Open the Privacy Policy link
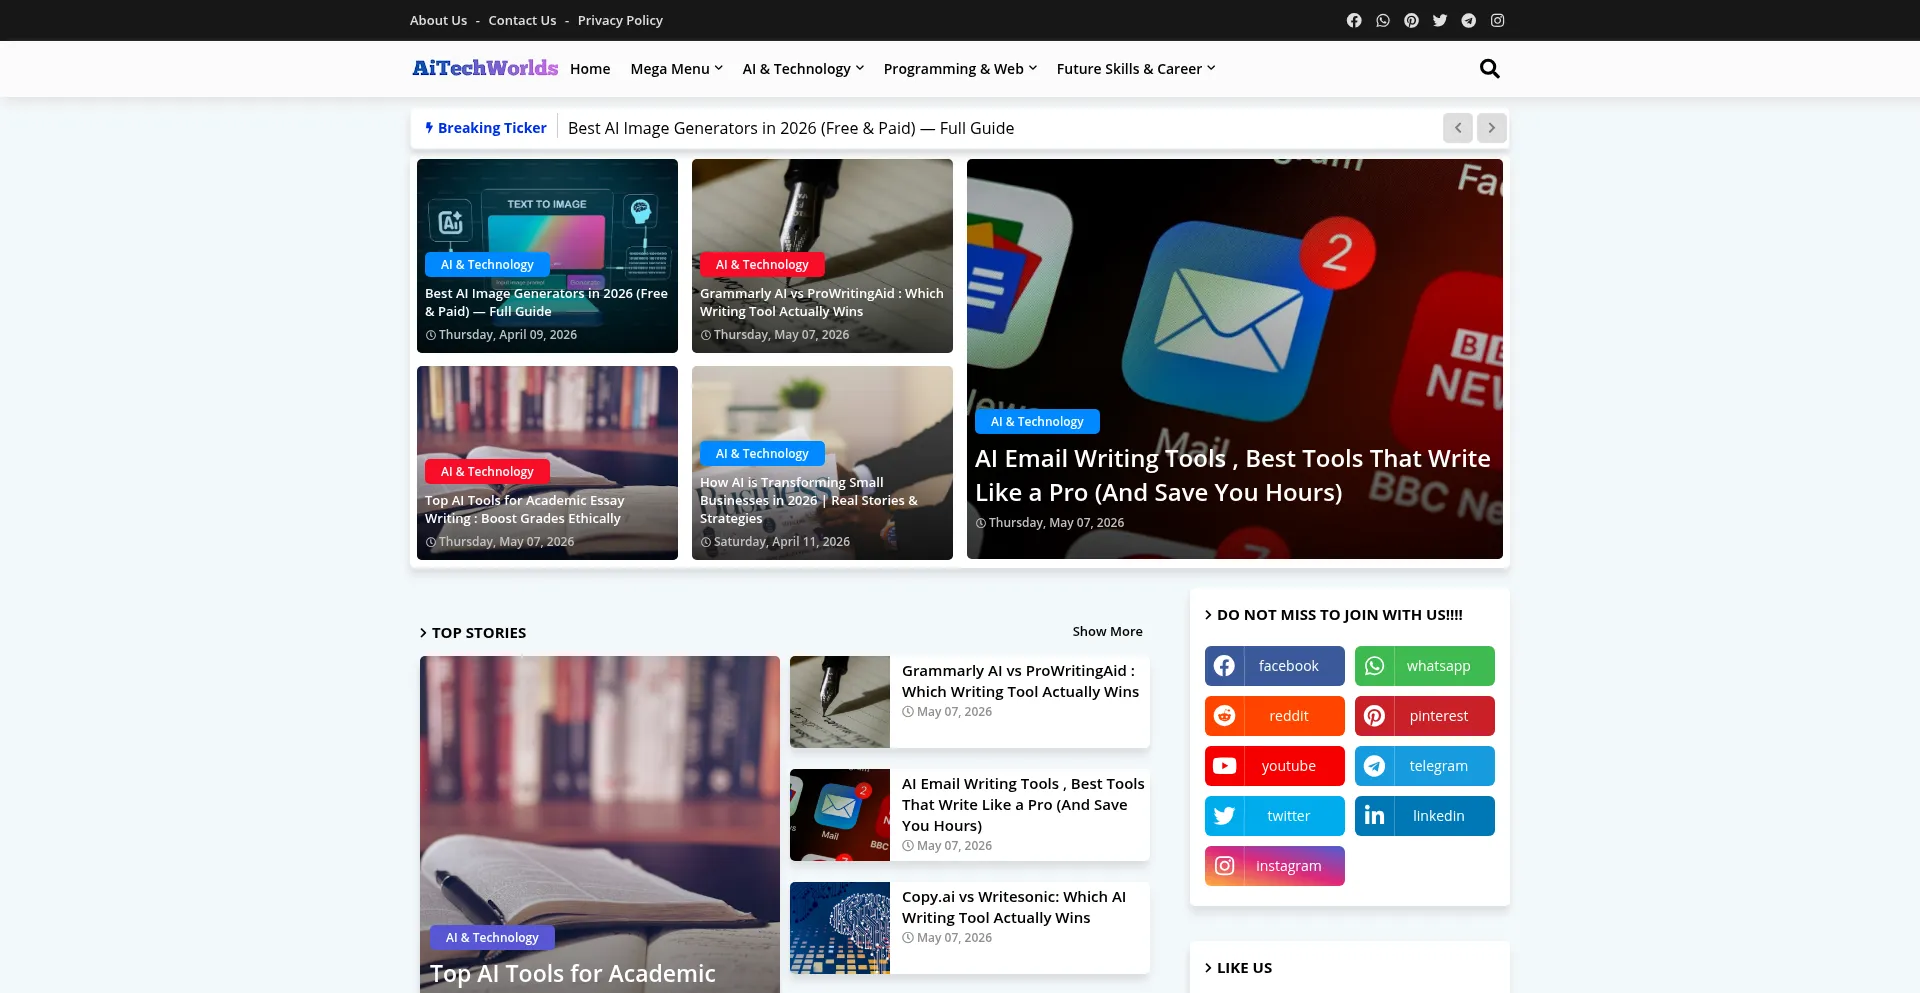1920x993 pixels. coord(620,20)
